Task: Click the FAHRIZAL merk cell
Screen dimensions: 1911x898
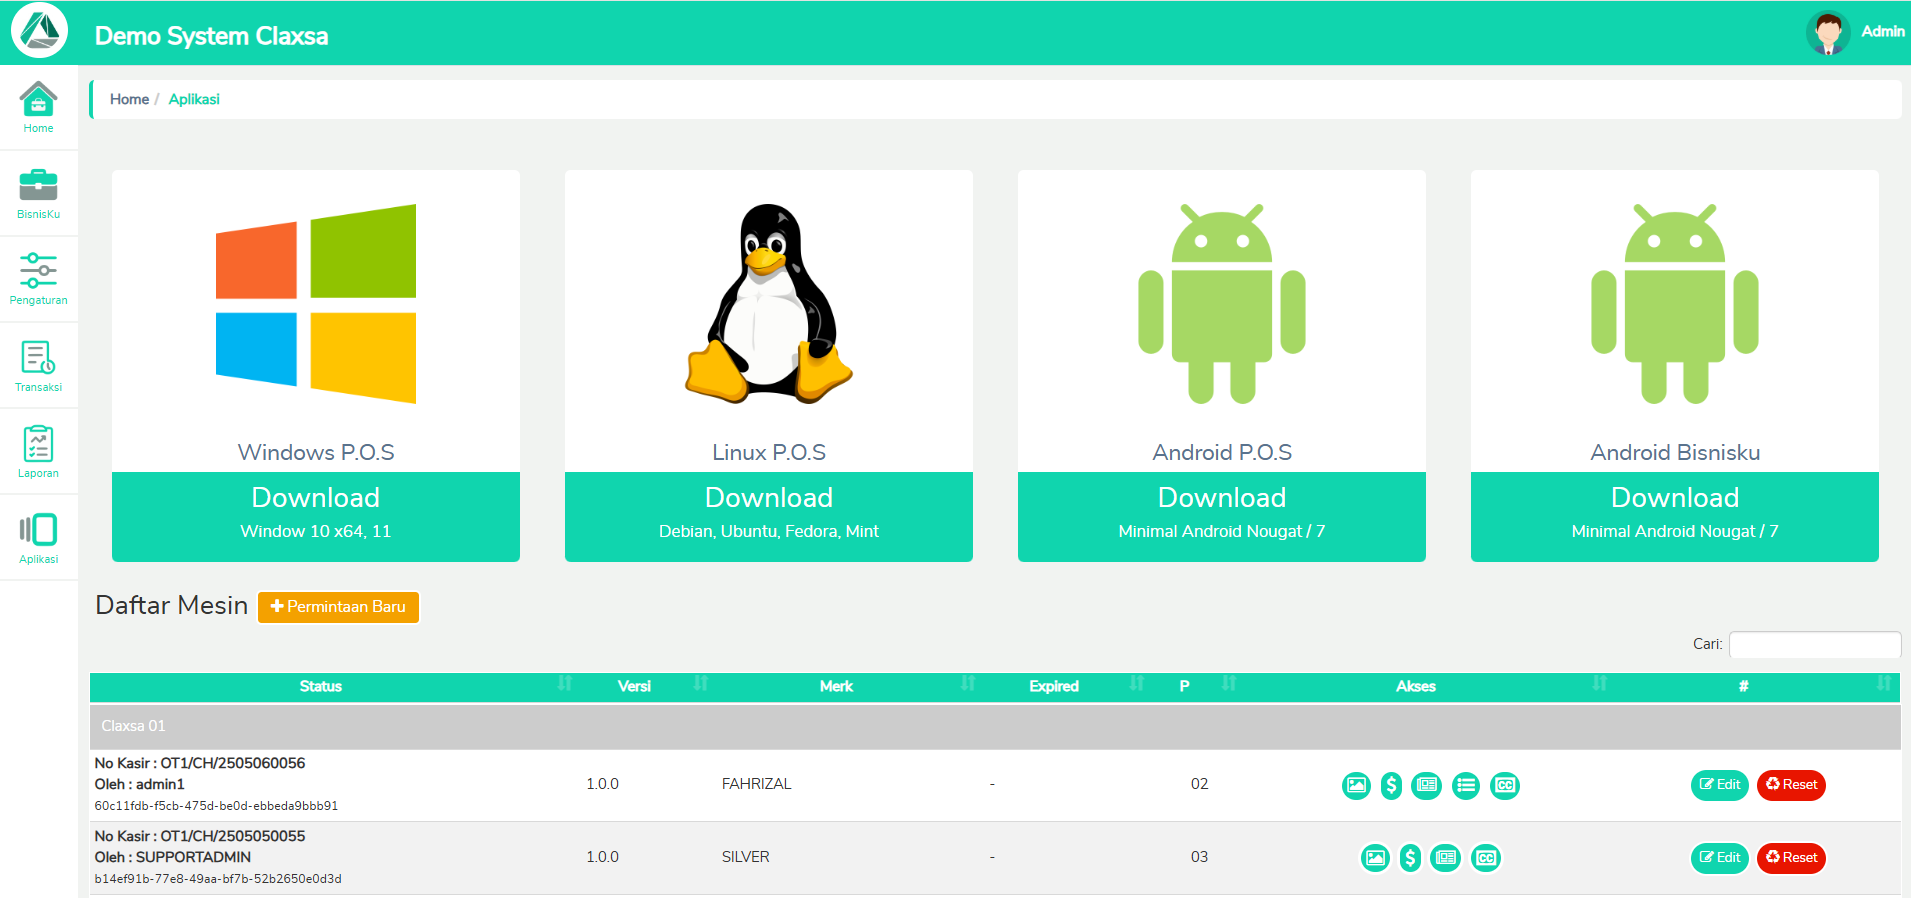Action: pos(757,784)
